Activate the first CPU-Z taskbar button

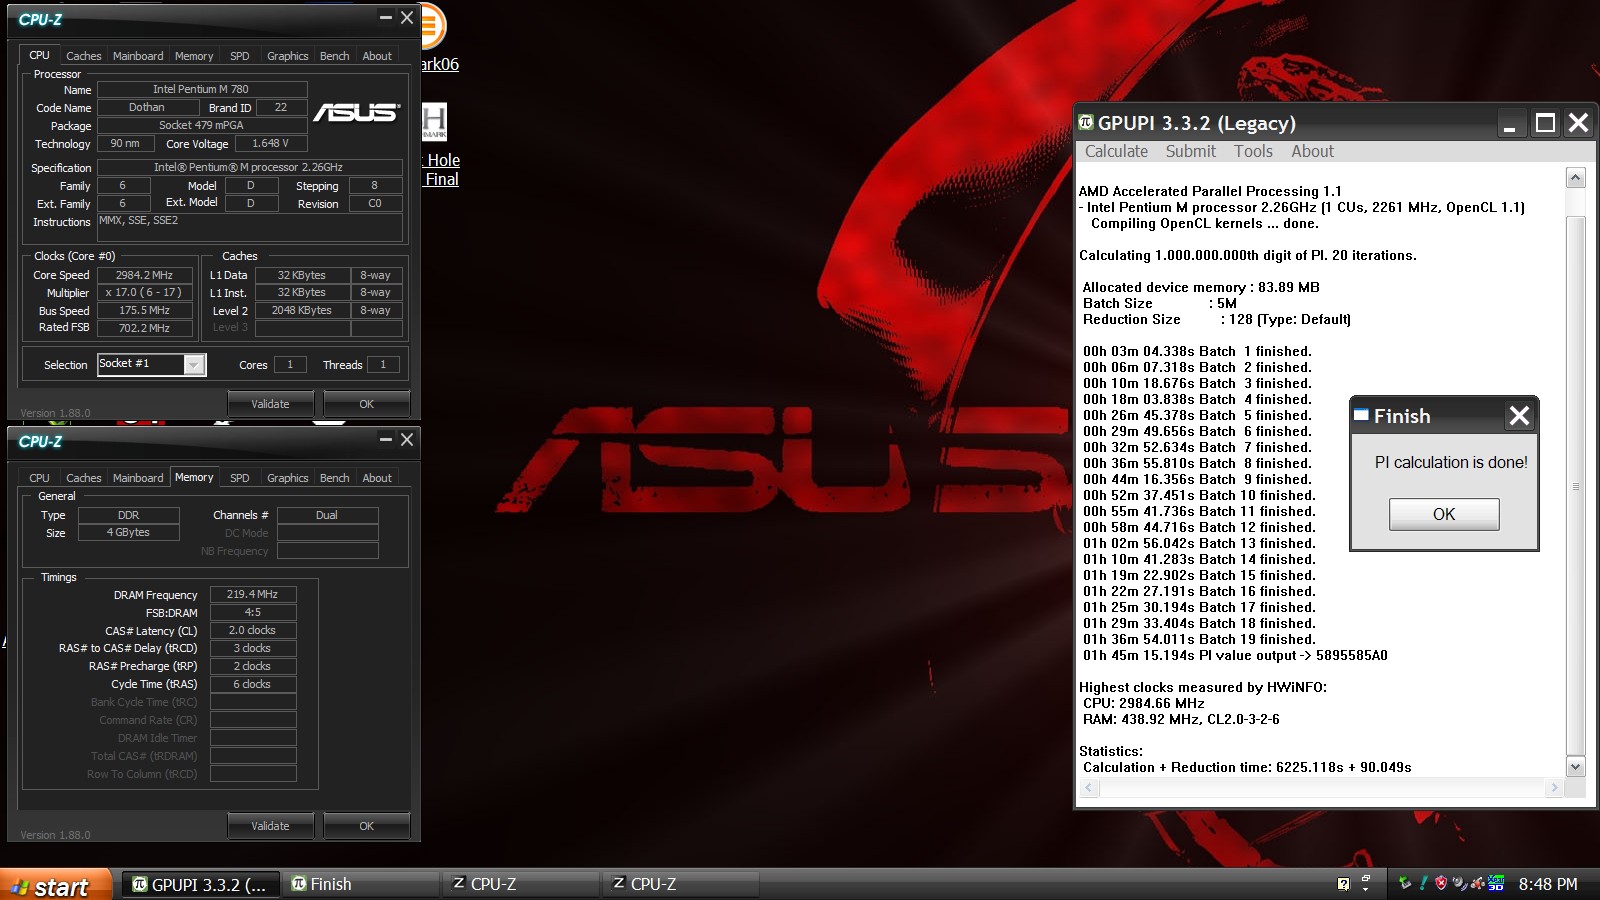[520, 884]
